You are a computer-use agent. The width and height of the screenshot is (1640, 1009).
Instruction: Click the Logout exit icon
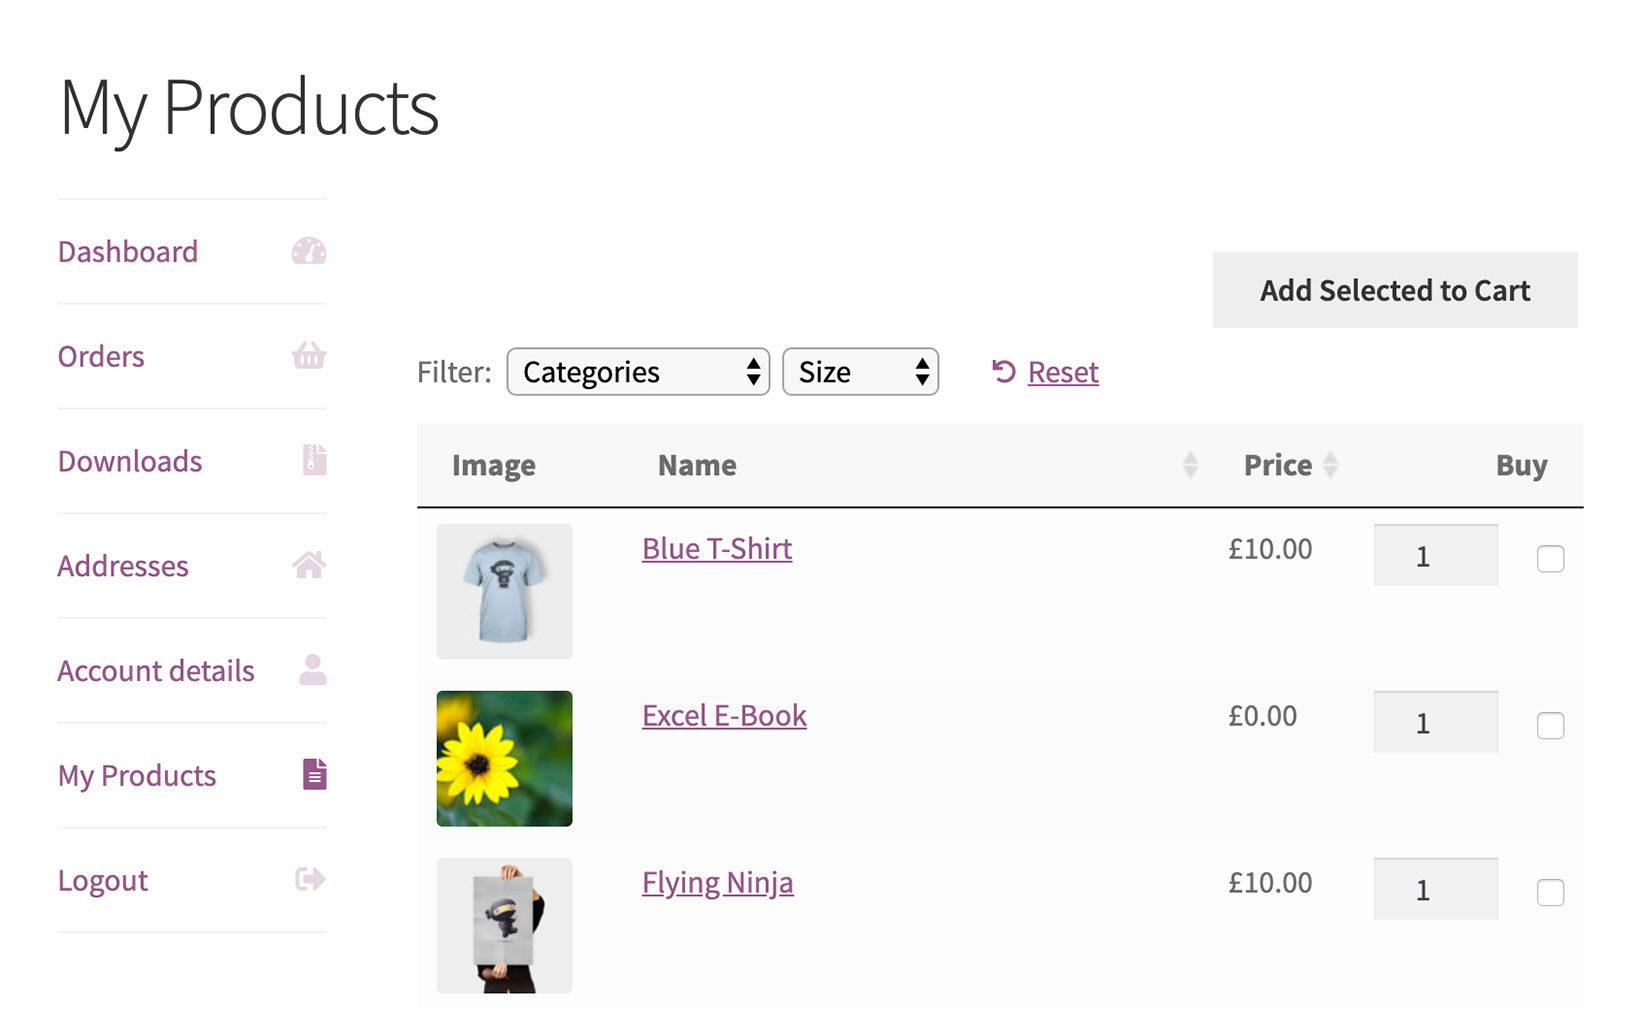(310, 880)
